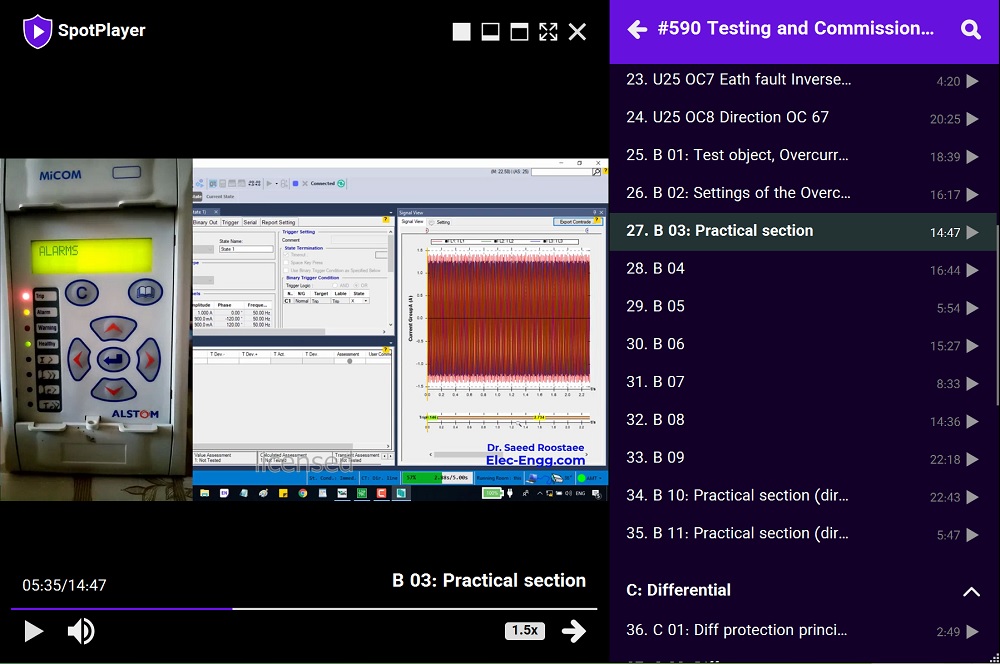Select the top-docked video layout icon
The image size is (1000, 664).
(x=519, y=32)
